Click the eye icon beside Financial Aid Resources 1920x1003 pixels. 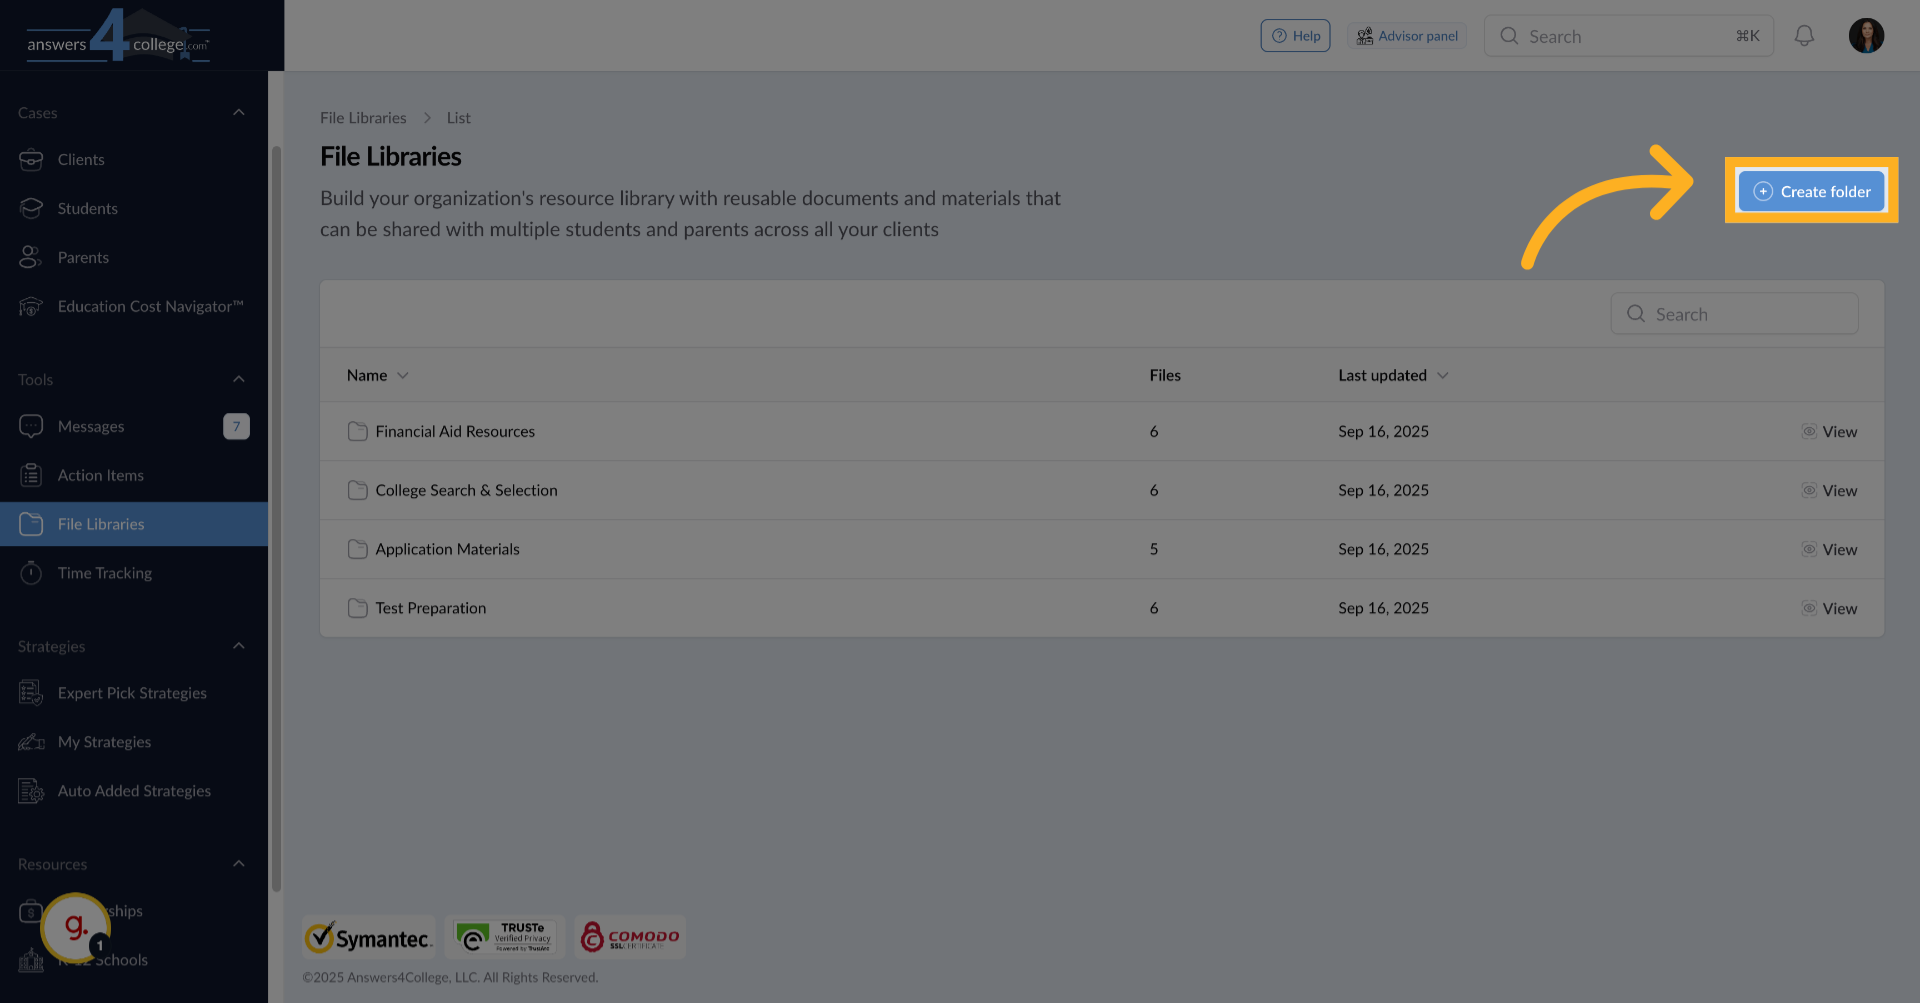pos(1808,431)
